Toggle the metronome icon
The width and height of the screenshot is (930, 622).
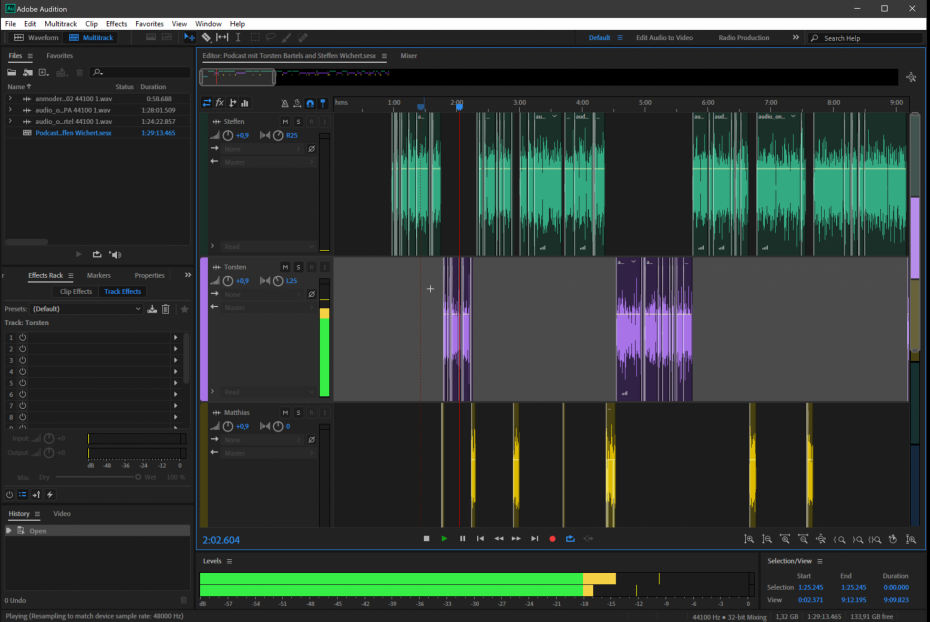coord(285,103)
